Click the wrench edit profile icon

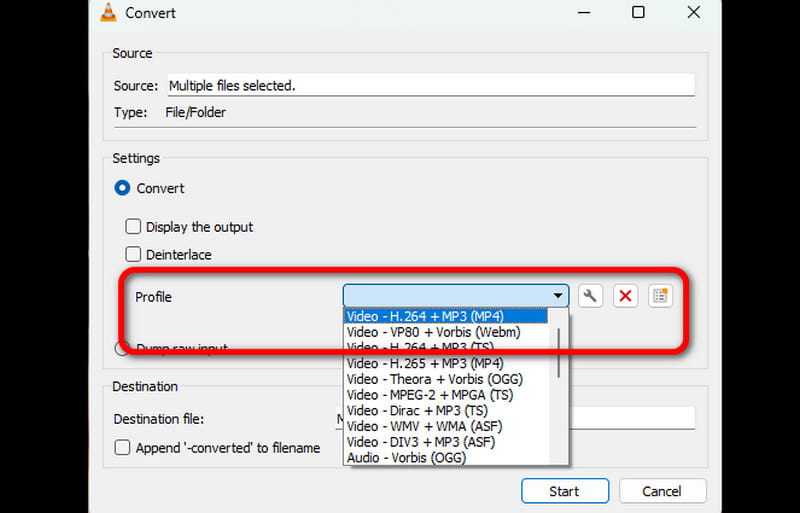click(591, 296)
